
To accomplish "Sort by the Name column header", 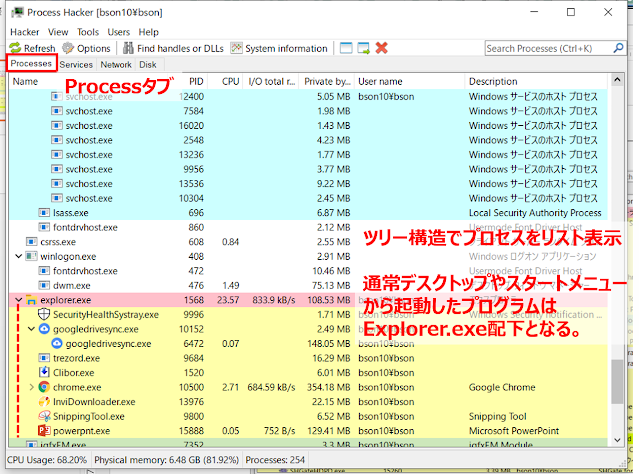I will pyautogui.click(x=25, y=81).
